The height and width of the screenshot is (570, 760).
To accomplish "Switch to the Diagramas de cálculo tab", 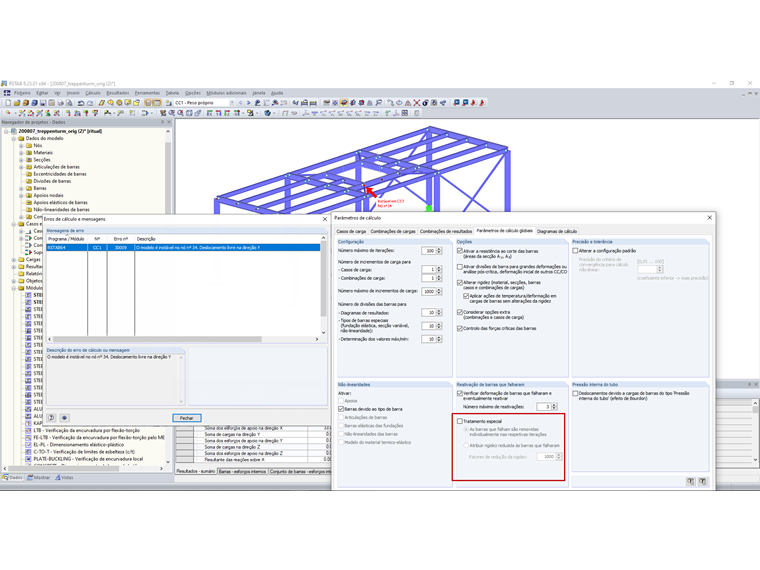I will click(557, 231).
